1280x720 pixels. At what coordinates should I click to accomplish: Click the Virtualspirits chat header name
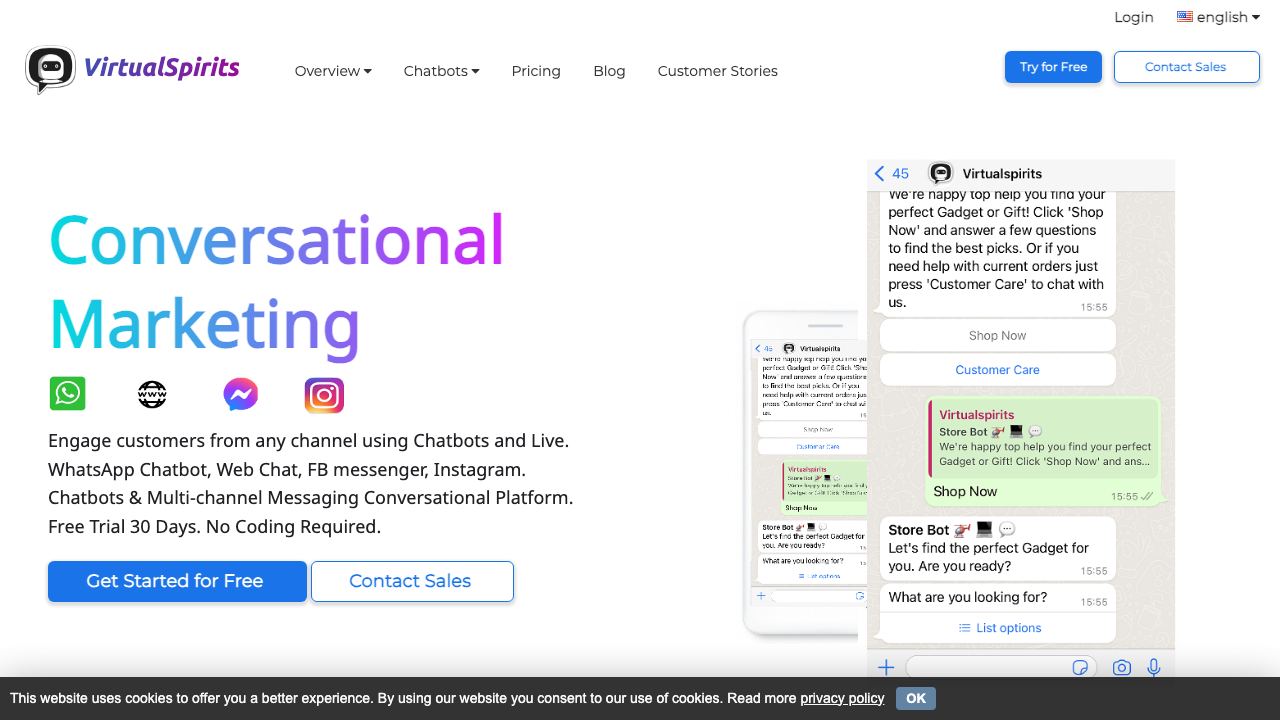tap(1002, 173)
